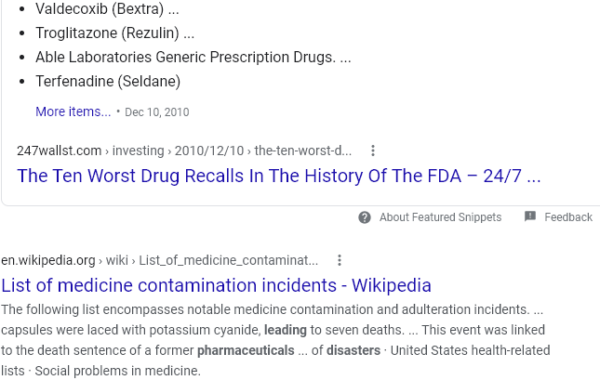600x380 pixels.
Task: Click the Dec 10, 2010 date
Action: (157, 112)
